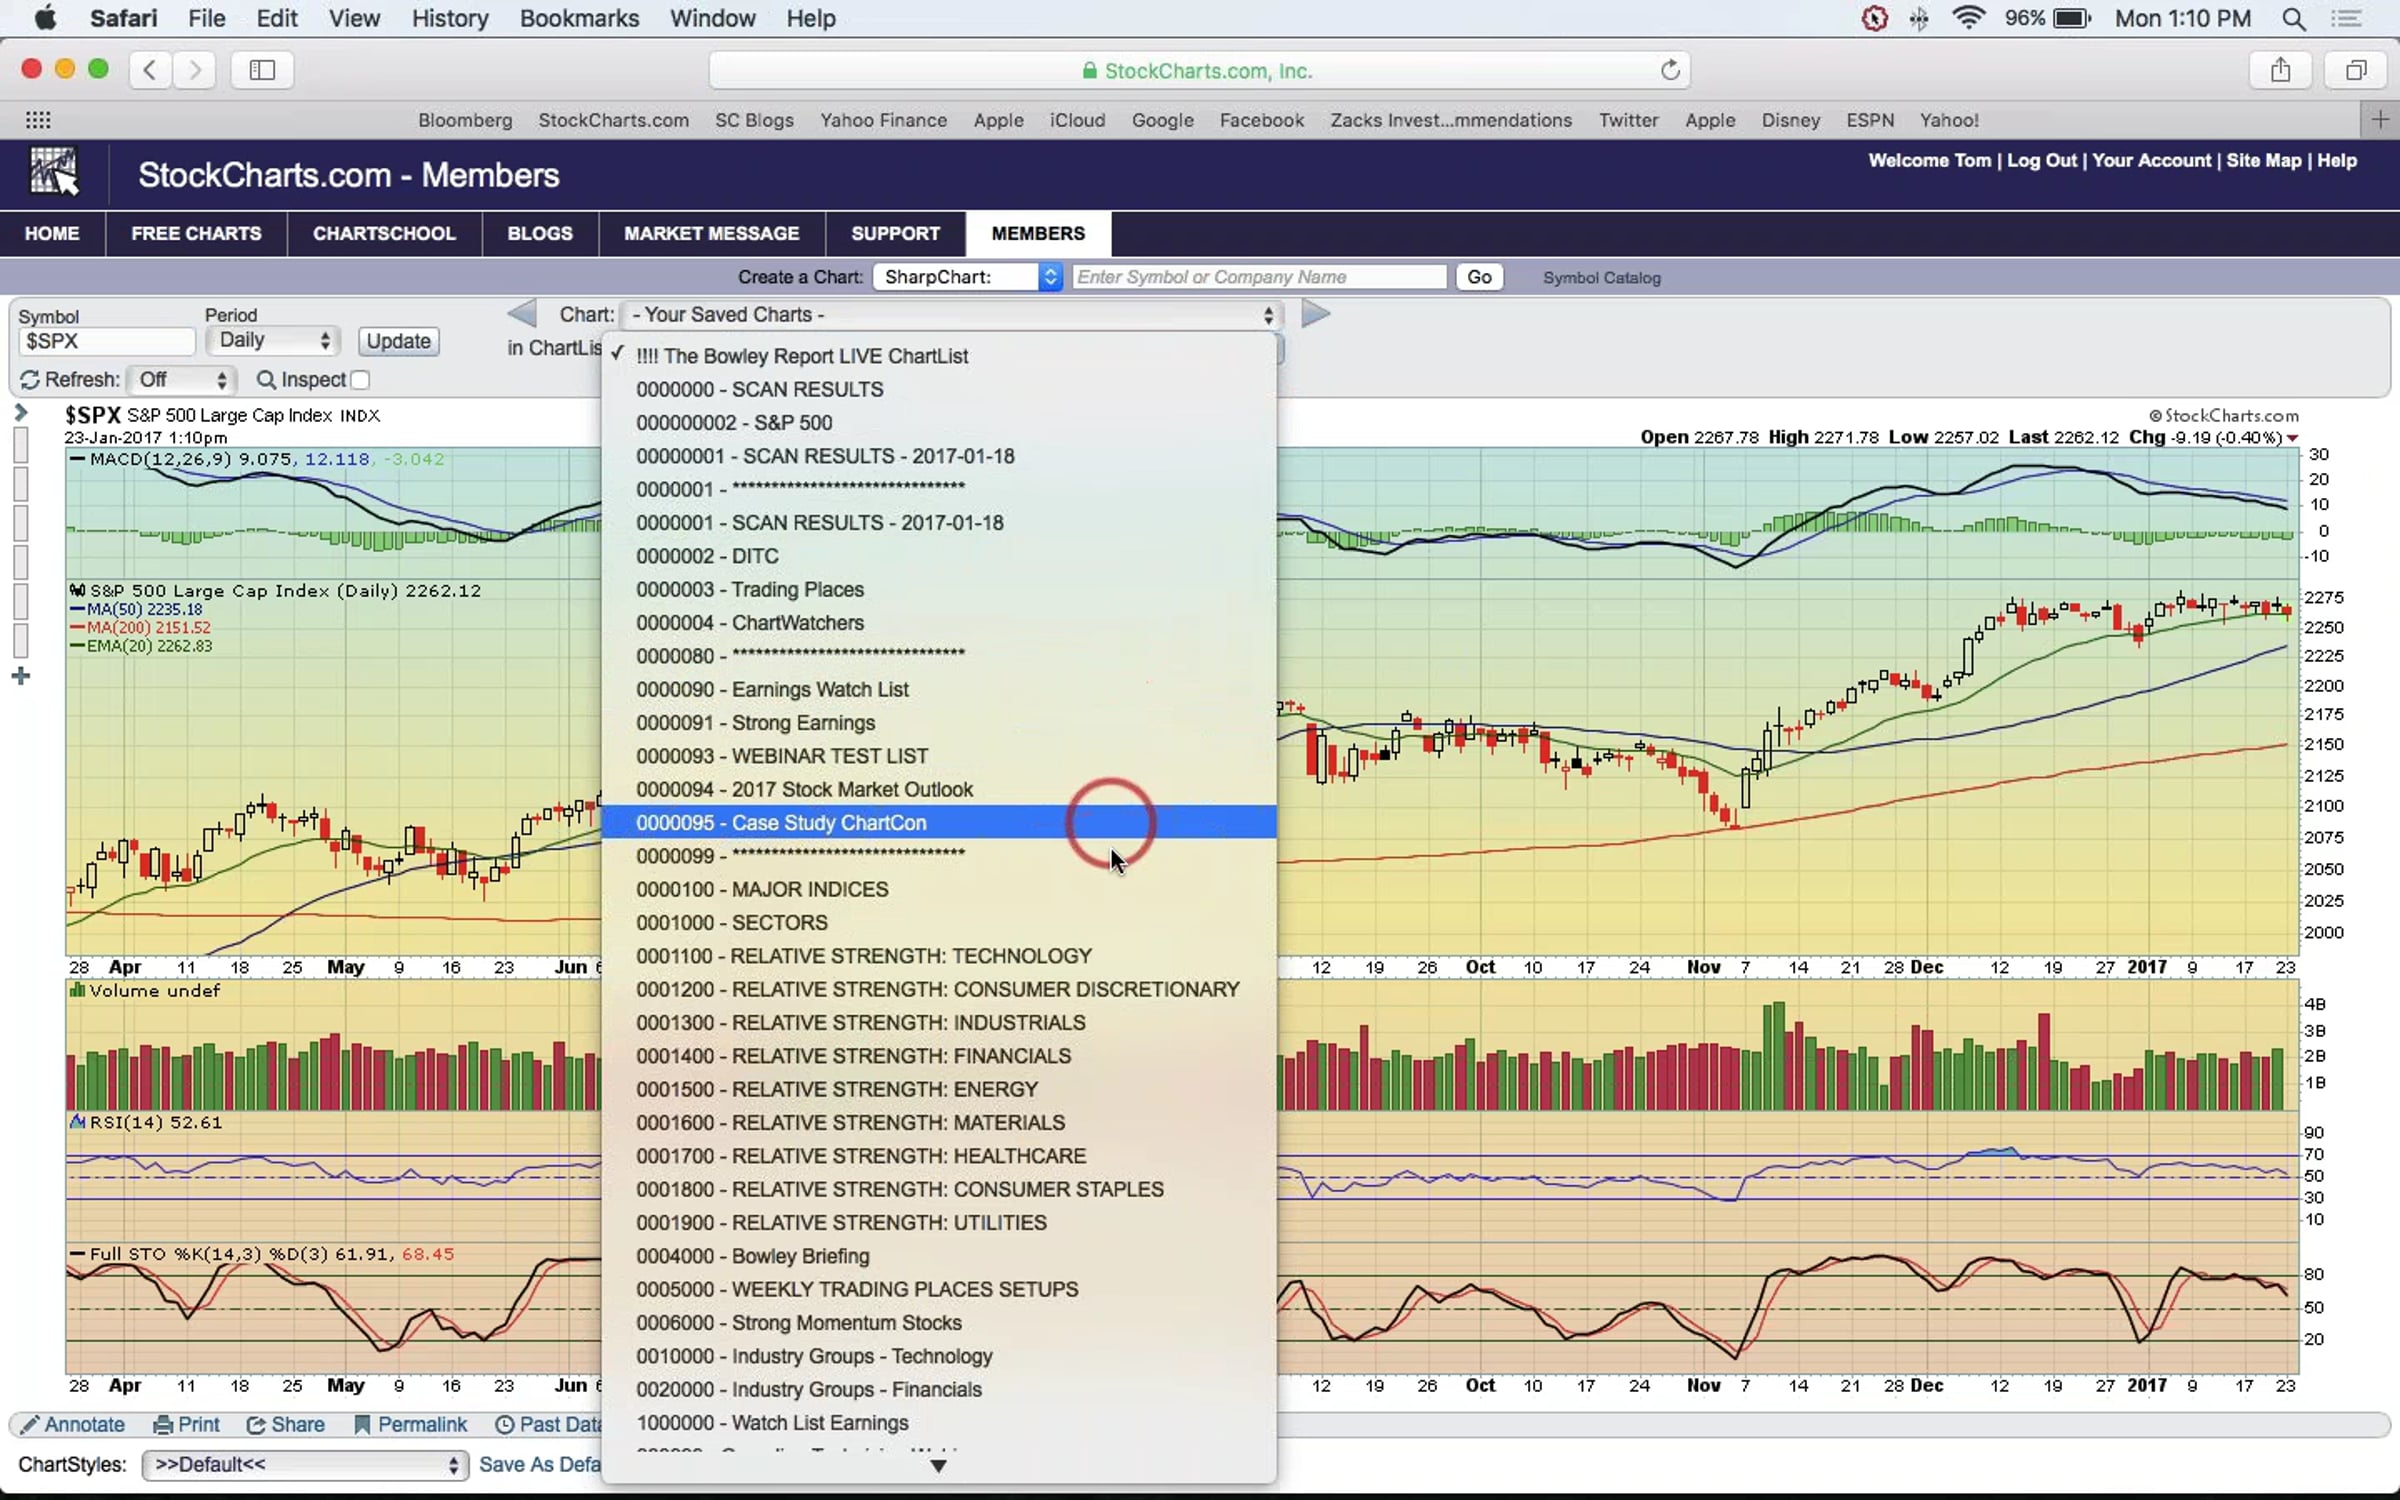The width and height of the screenshot is (2400, 1500).
Task: Choose 0006000 - Strong Momentum Stocks
Action: click(938, 1322)
